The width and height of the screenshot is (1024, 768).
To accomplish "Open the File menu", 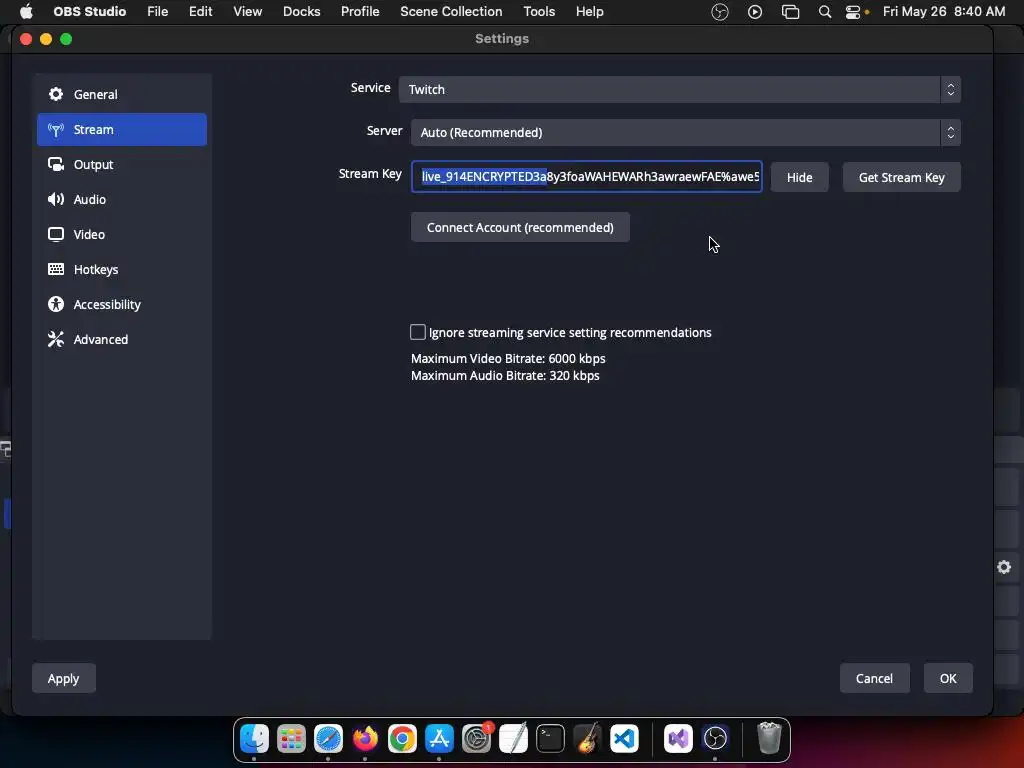I will 157,12.
